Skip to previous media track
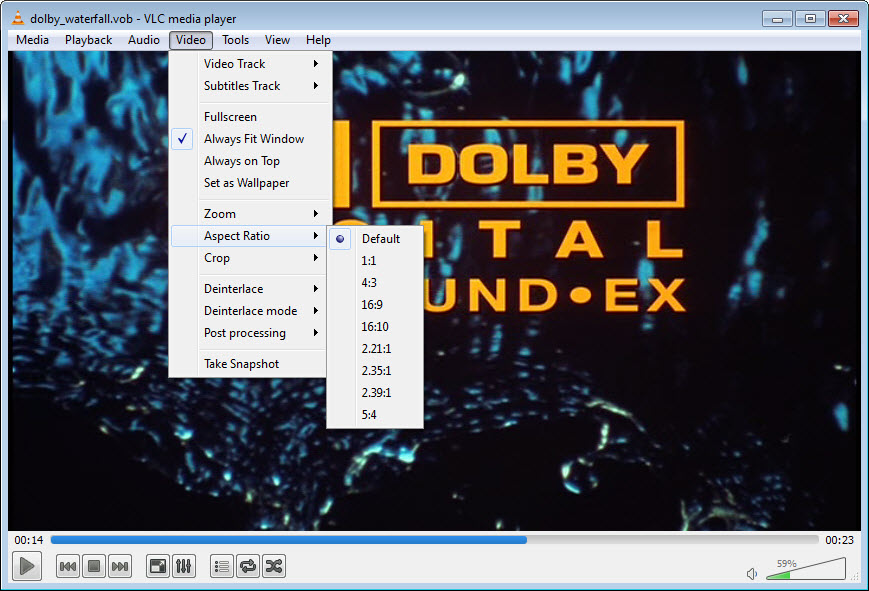Screen dimensions: 869x591 (68, 566)
